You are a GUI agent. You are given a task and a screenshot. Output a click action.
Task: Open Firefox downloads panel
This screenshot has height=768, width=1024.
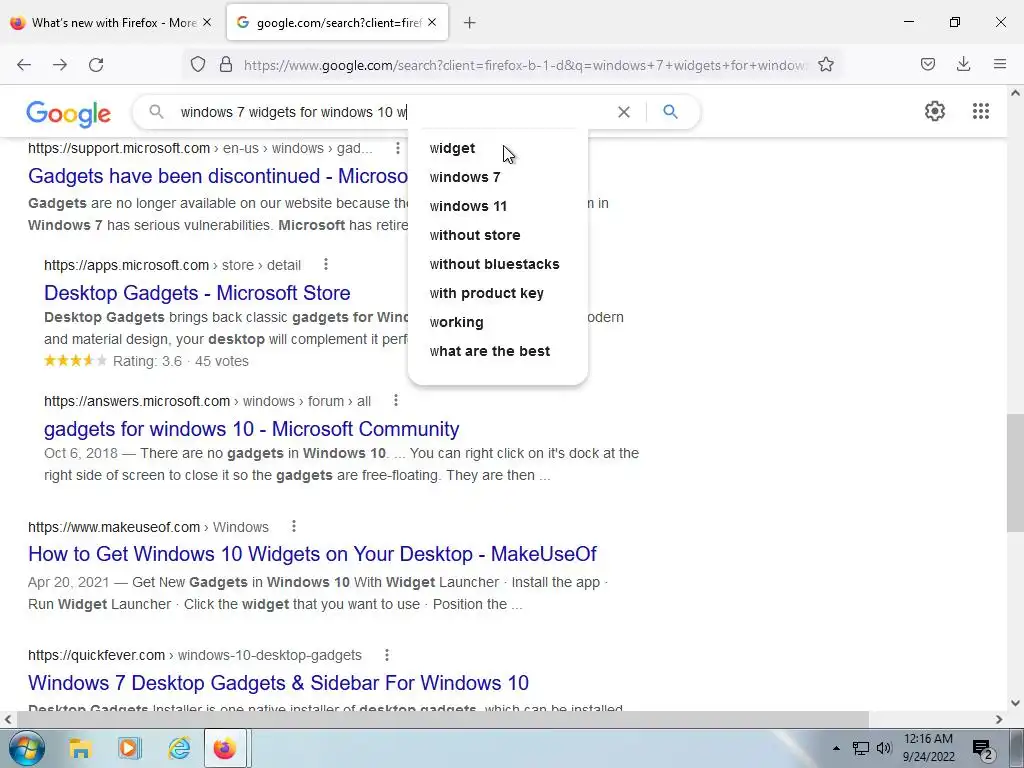click(963, 64)
